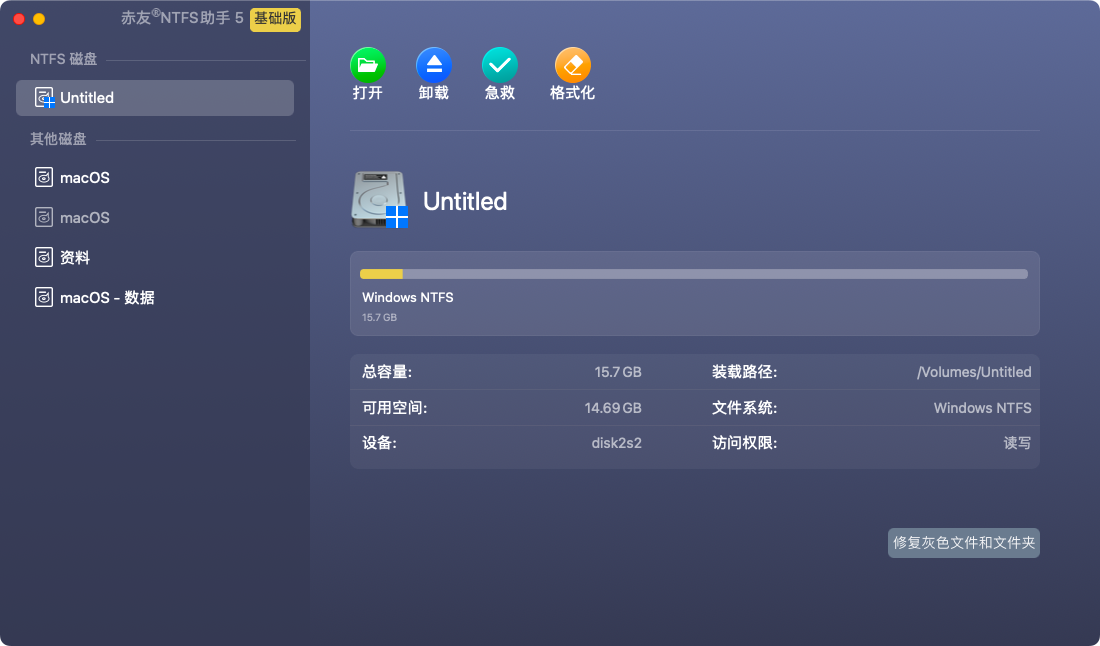
Task: Click the 总容量 label
Action: pyautogui.click(x=387, y=372)
